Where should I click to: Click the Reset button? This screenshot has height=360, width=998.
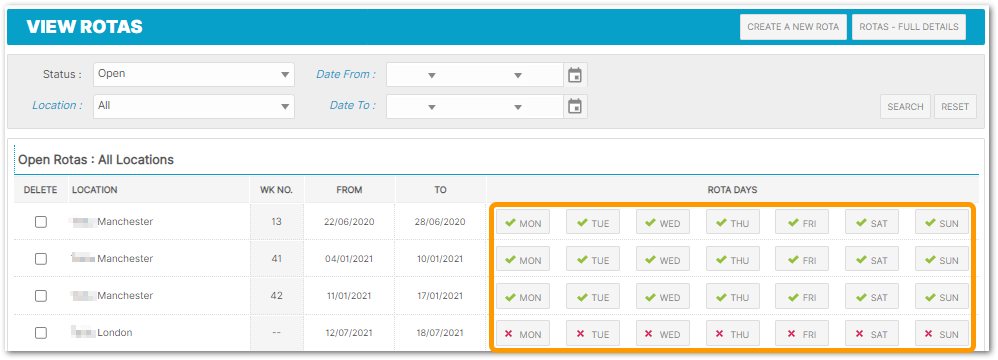point(955,107)
